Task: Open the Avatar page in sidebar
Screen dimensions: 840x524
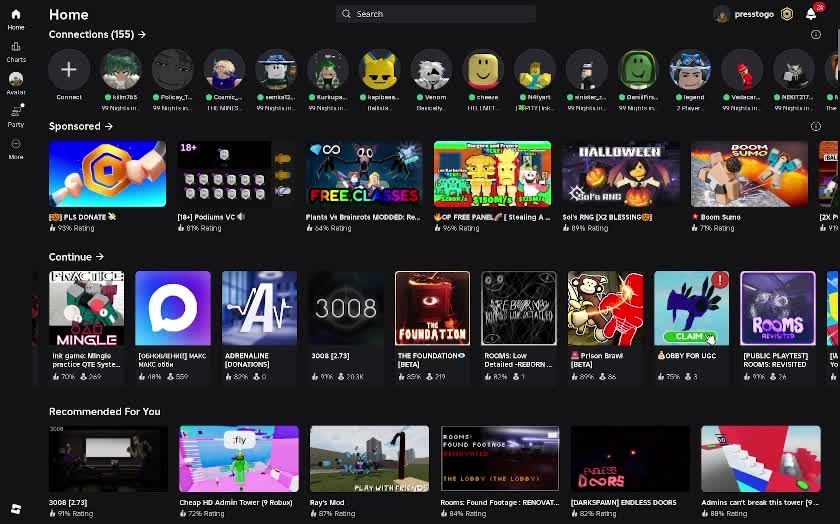Action: tap(16, 83)
